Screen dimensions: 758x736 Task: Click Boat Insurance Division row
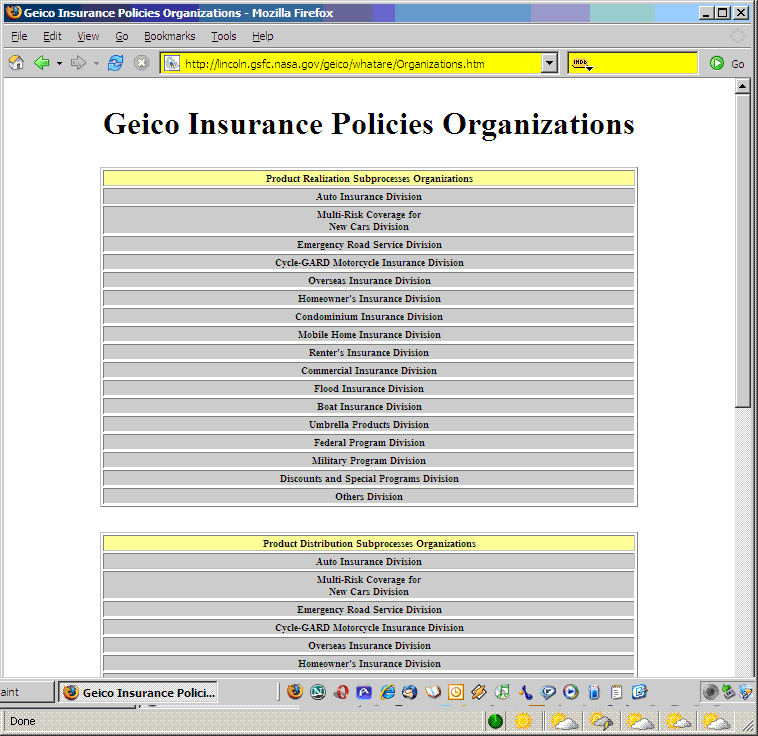[369, 406]
